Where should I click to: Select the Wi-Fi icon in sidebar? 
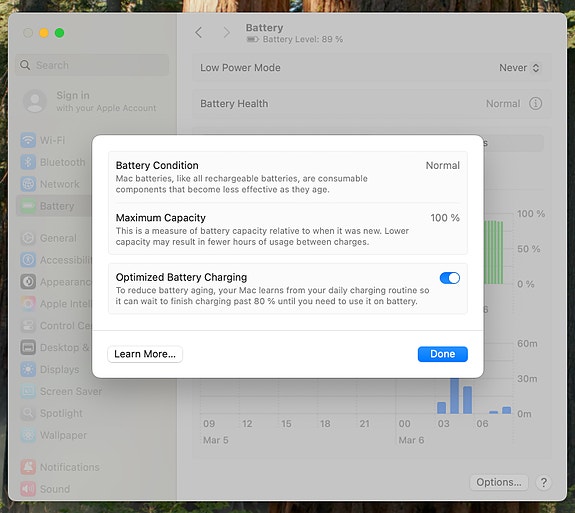pos(28,140)
